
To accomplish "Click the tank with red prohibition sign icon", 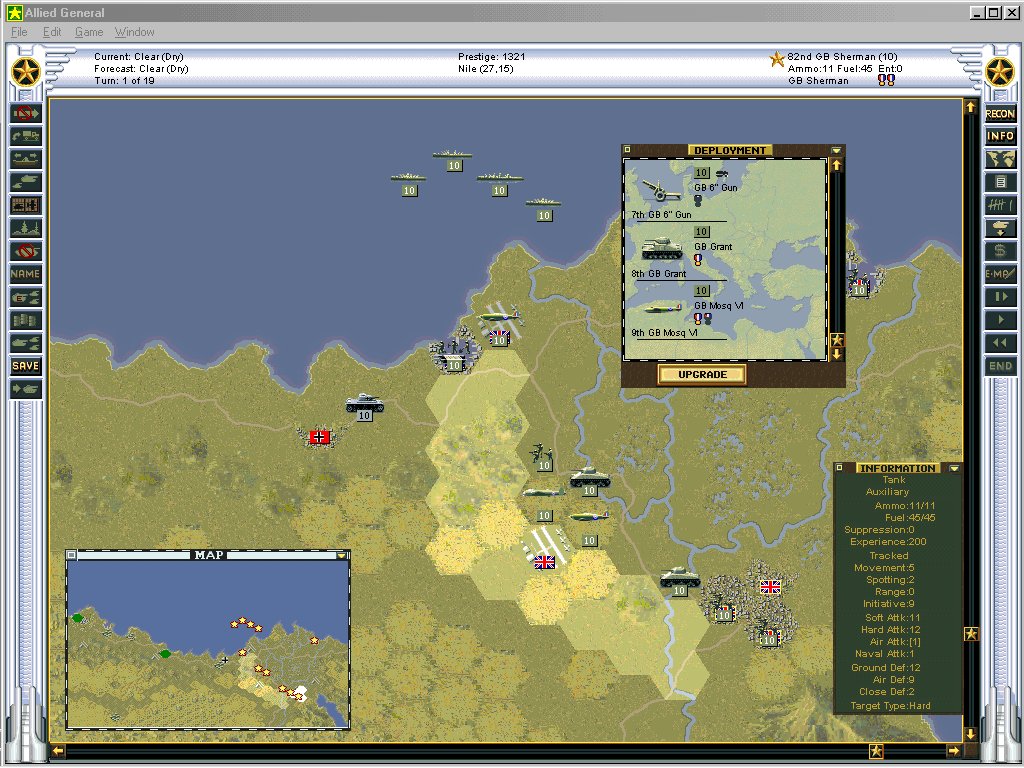I will coord(25,251).
